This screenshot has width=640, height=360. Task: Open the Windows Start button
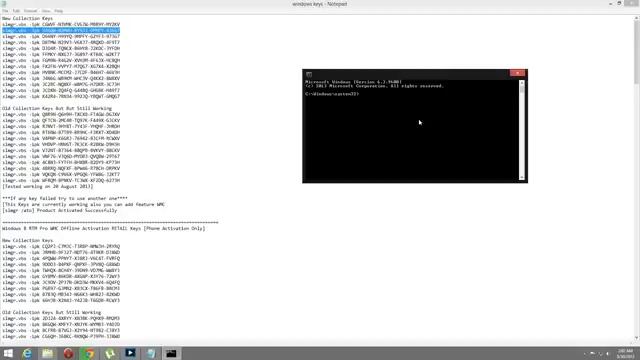click(x=8, y=353)
